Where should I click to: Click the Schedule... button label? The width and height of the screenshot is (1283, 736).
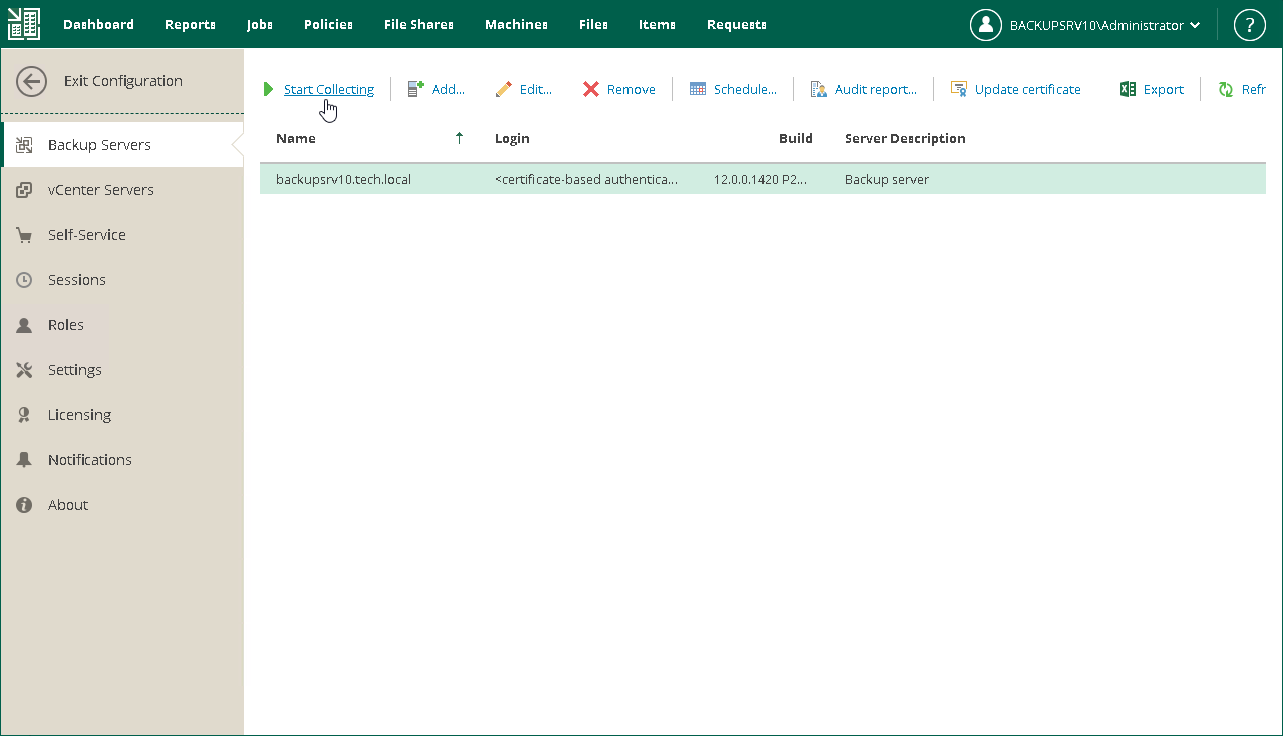[x=745, y=90]
